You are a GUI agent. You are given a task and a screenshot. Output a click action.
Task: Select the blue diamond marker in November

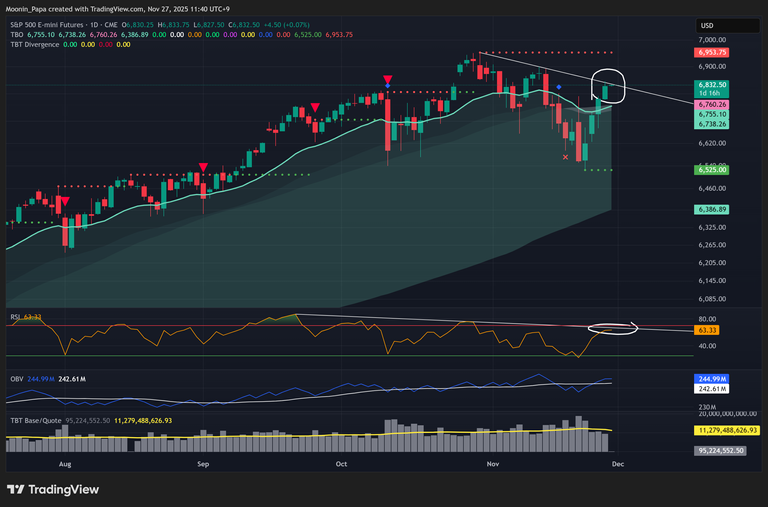point(558,87)
